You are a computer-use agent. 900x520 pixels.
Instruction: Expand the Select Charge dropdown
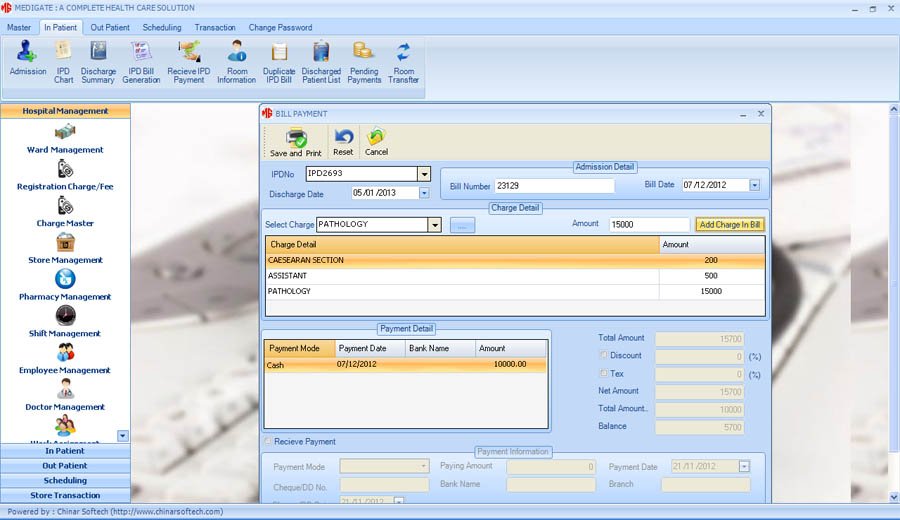pos(435,225)
